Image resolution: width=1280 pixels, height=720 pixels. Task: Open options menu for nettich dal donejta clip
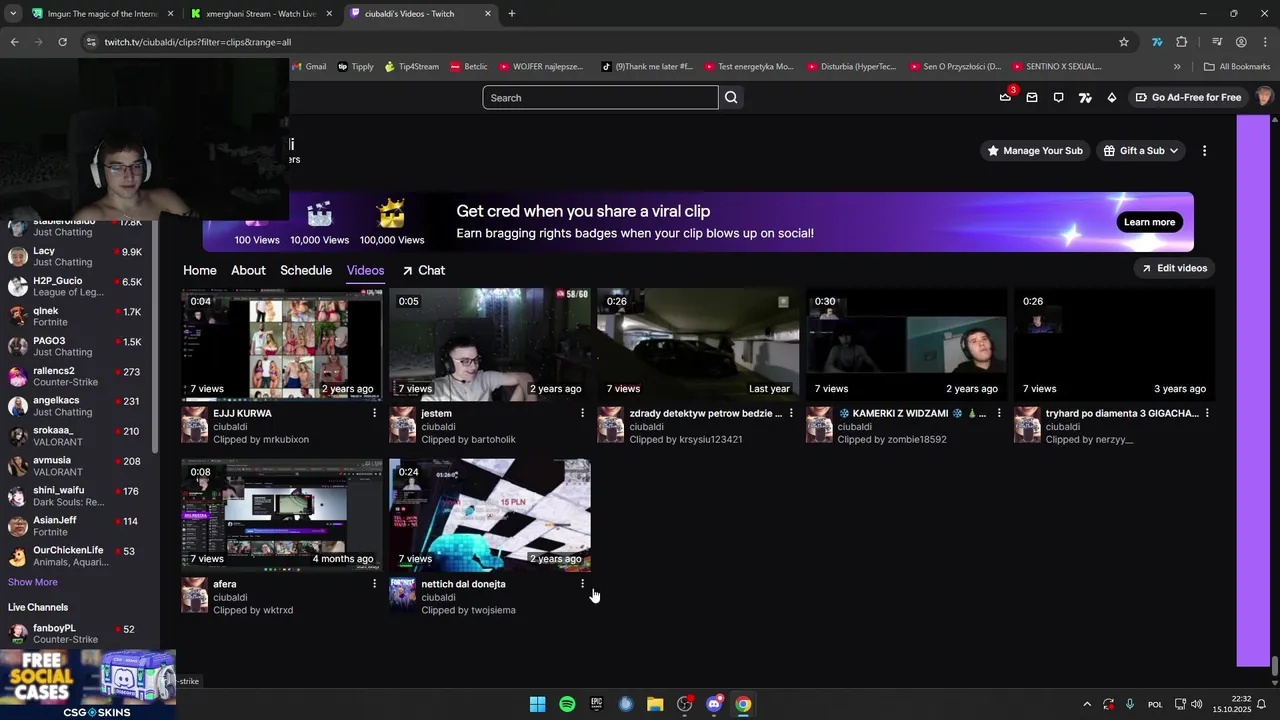click(x=583, y=583)
